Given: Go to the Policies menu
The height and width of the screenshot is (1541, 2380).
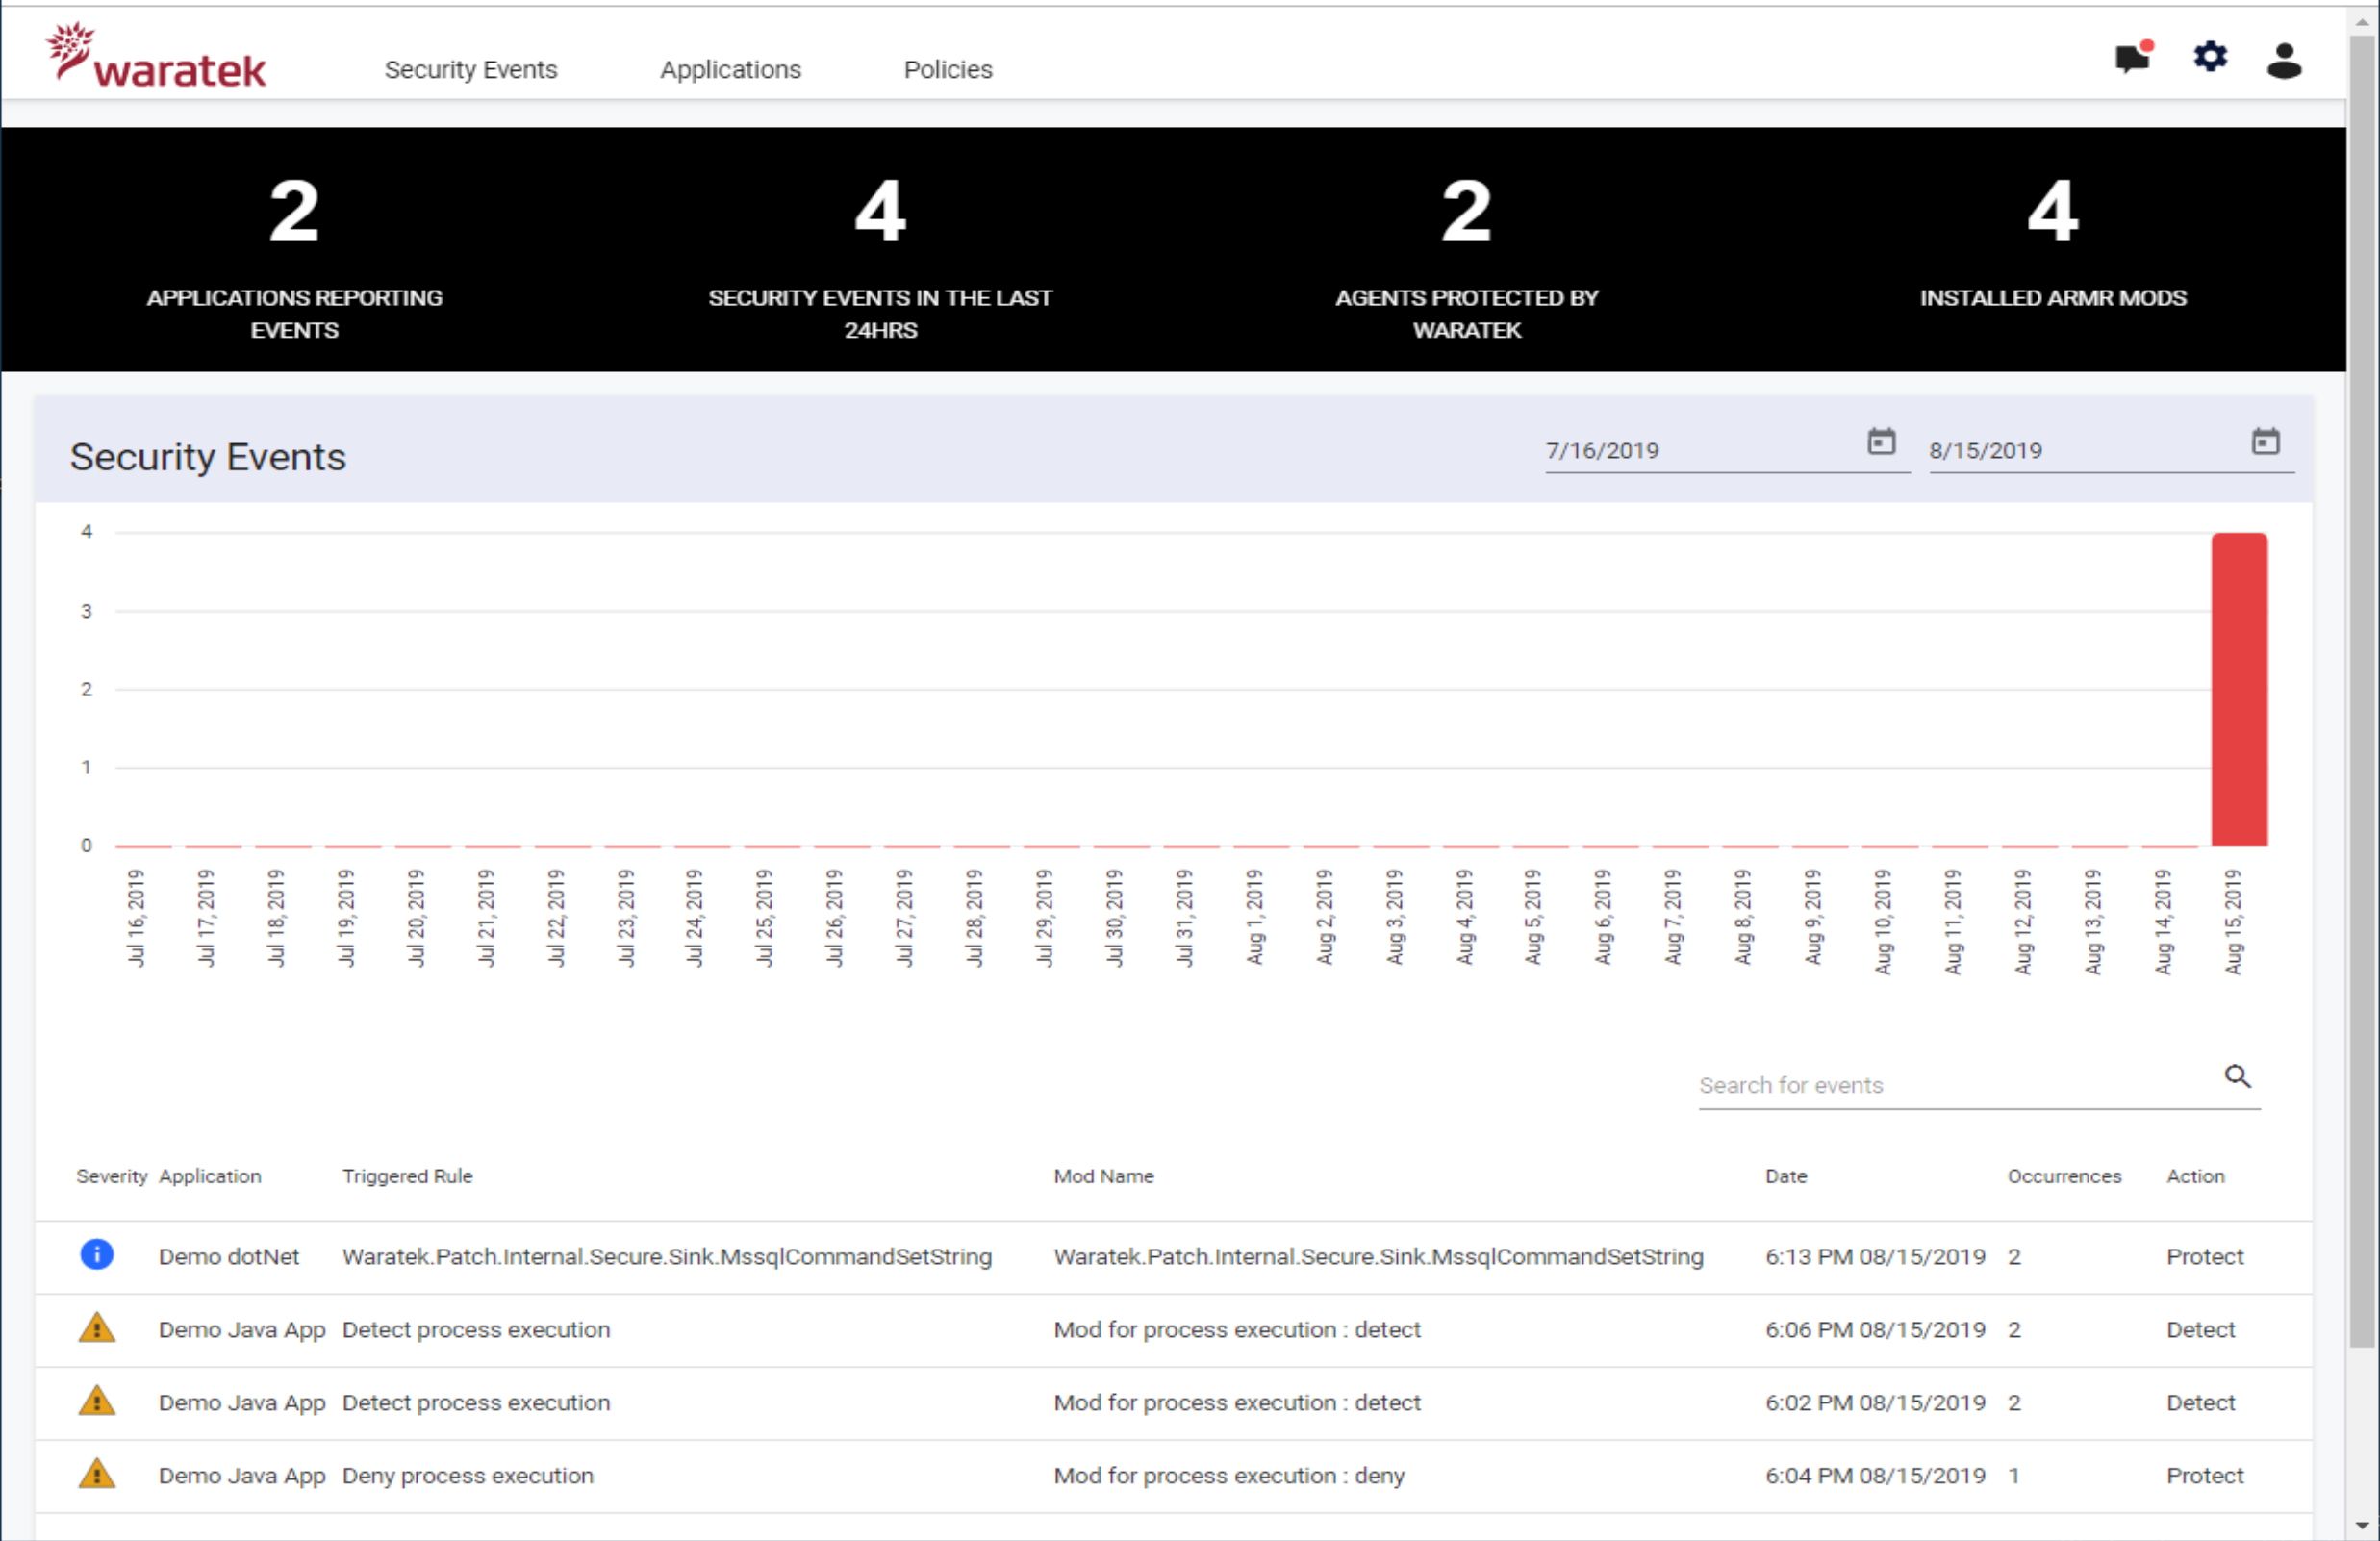Looking at the screenshot, I should pos(947,70).
